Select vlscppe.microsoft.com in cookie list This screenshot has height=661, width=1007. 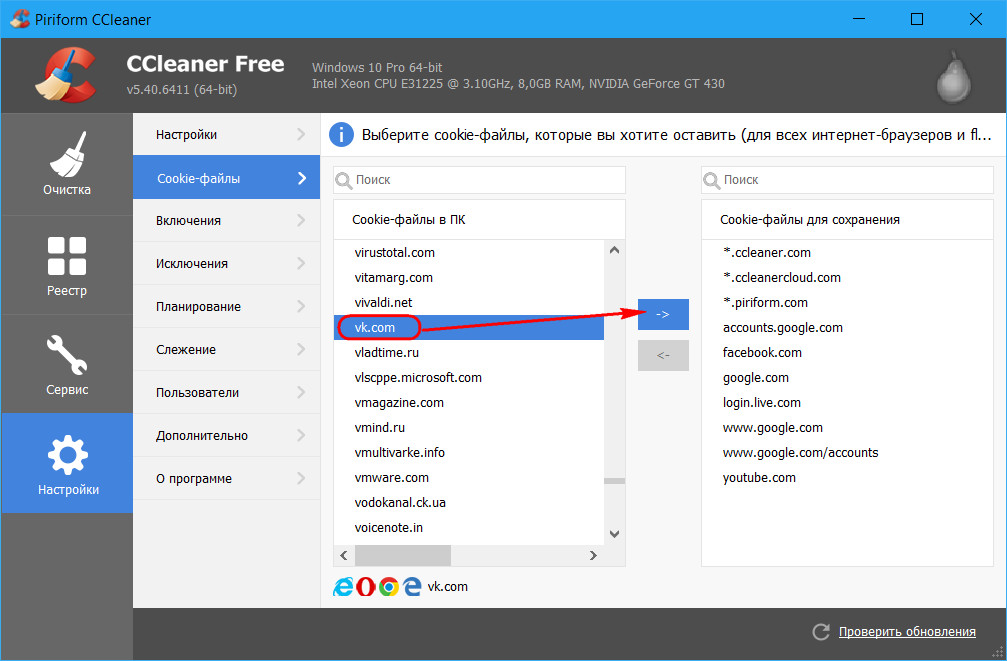[469, 378]
